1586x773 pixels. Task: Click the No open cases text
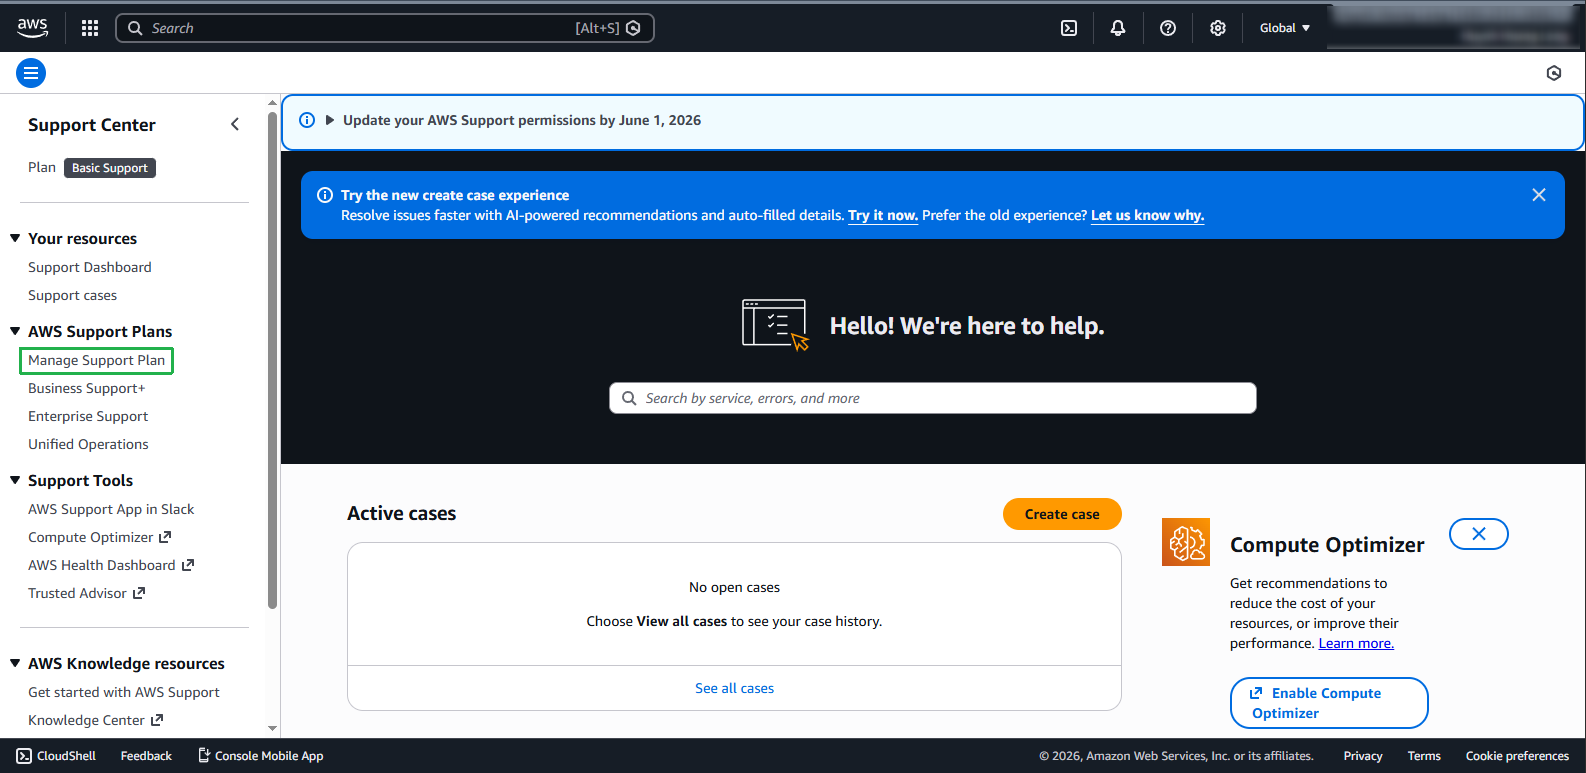pos(734,587)
